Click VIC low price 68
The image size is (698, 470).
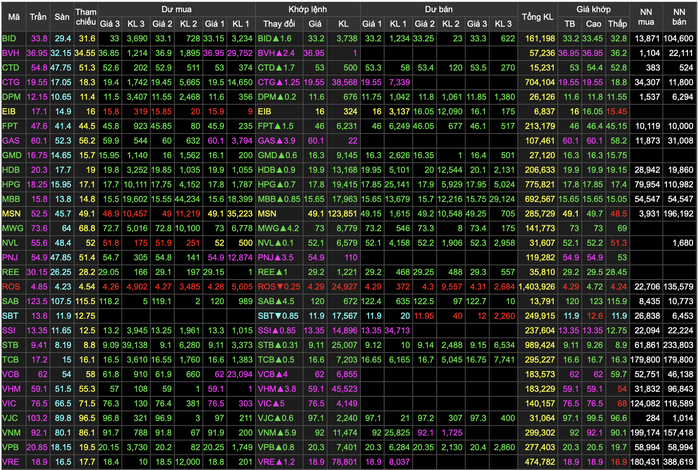[622, 404]
